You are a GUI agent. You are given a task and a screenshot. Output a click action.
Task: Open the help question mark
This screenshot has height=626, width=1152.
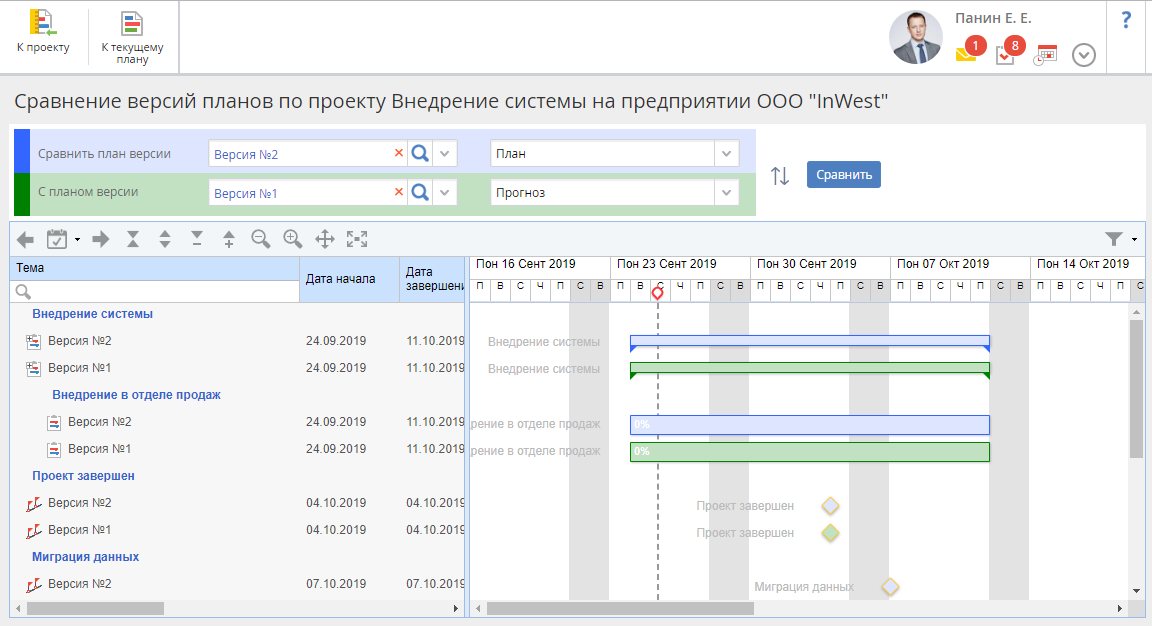[1126, 20]
